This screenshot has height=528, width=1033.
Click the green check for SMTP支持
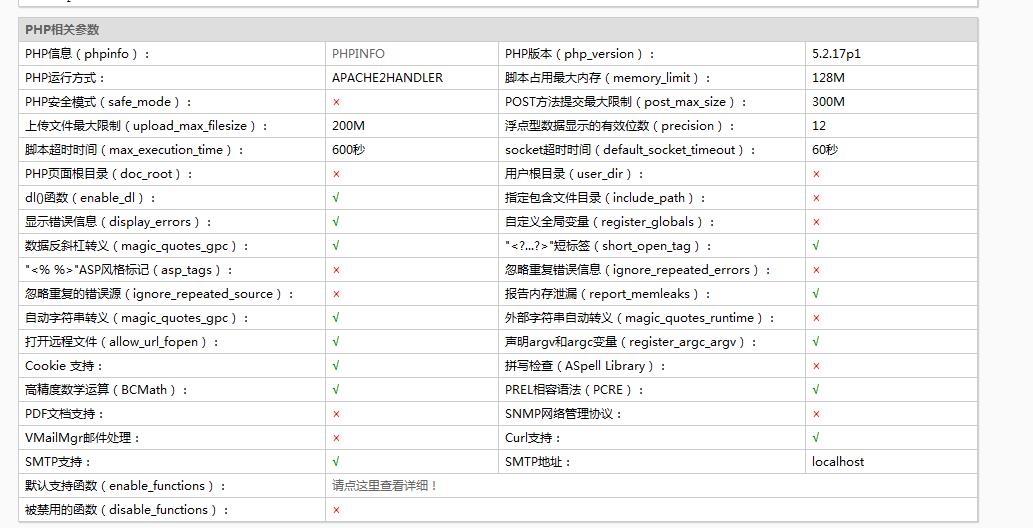point(336,461)
